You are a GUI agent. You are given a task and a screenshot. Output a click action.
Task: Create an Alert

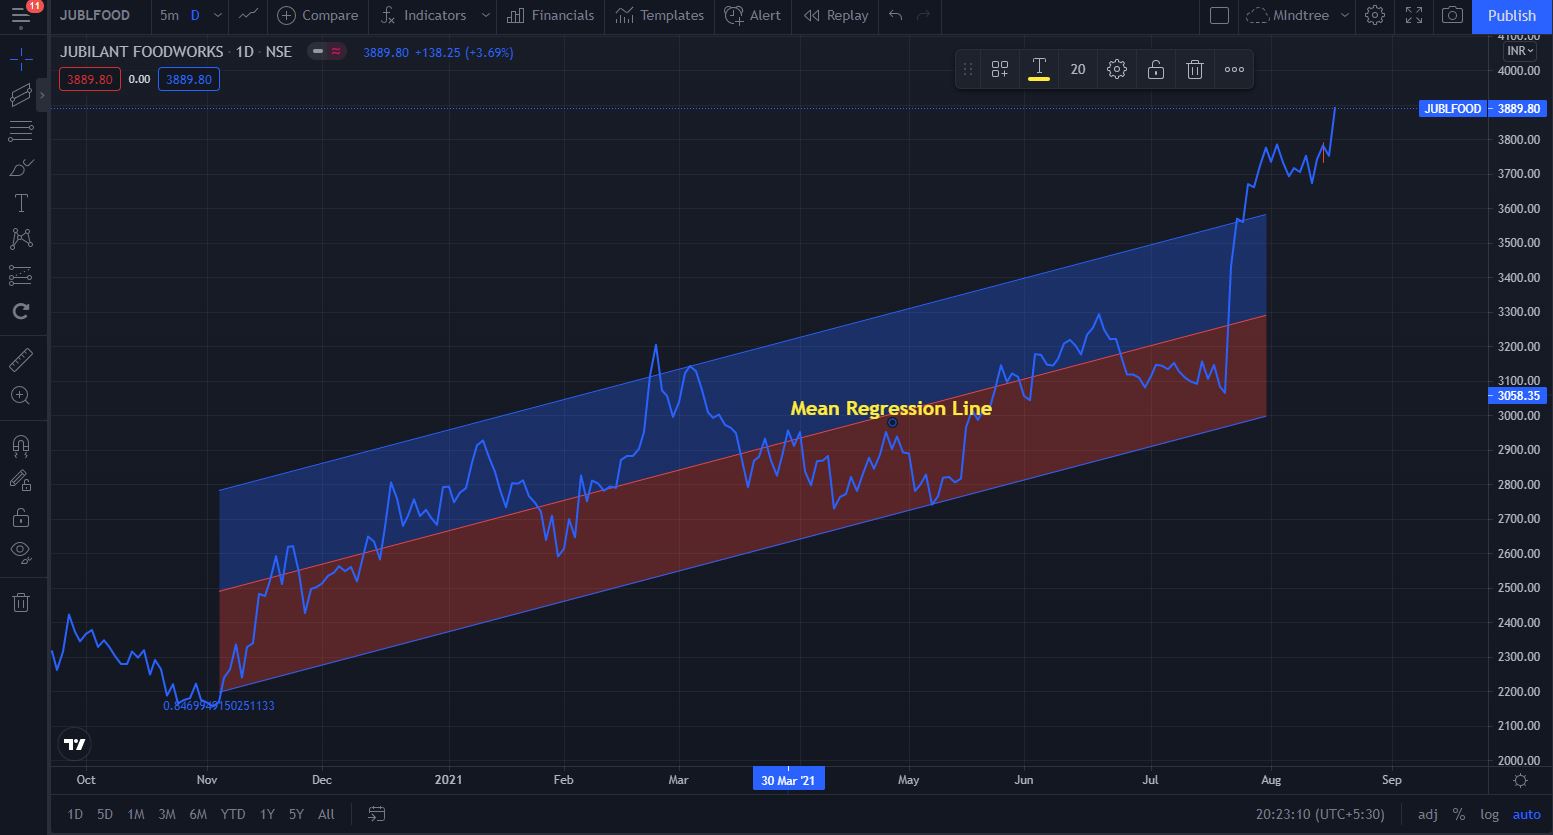pyautogui.click(x=753, y=15)
